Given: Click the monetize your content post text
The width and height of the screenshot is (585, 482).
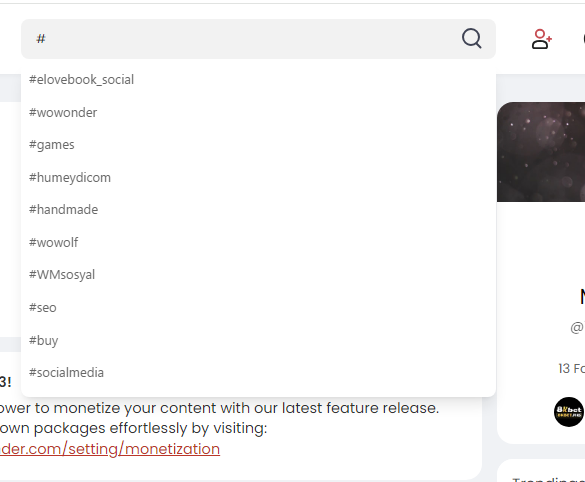Looking at the screenshot, I should [x=219, y=408].
